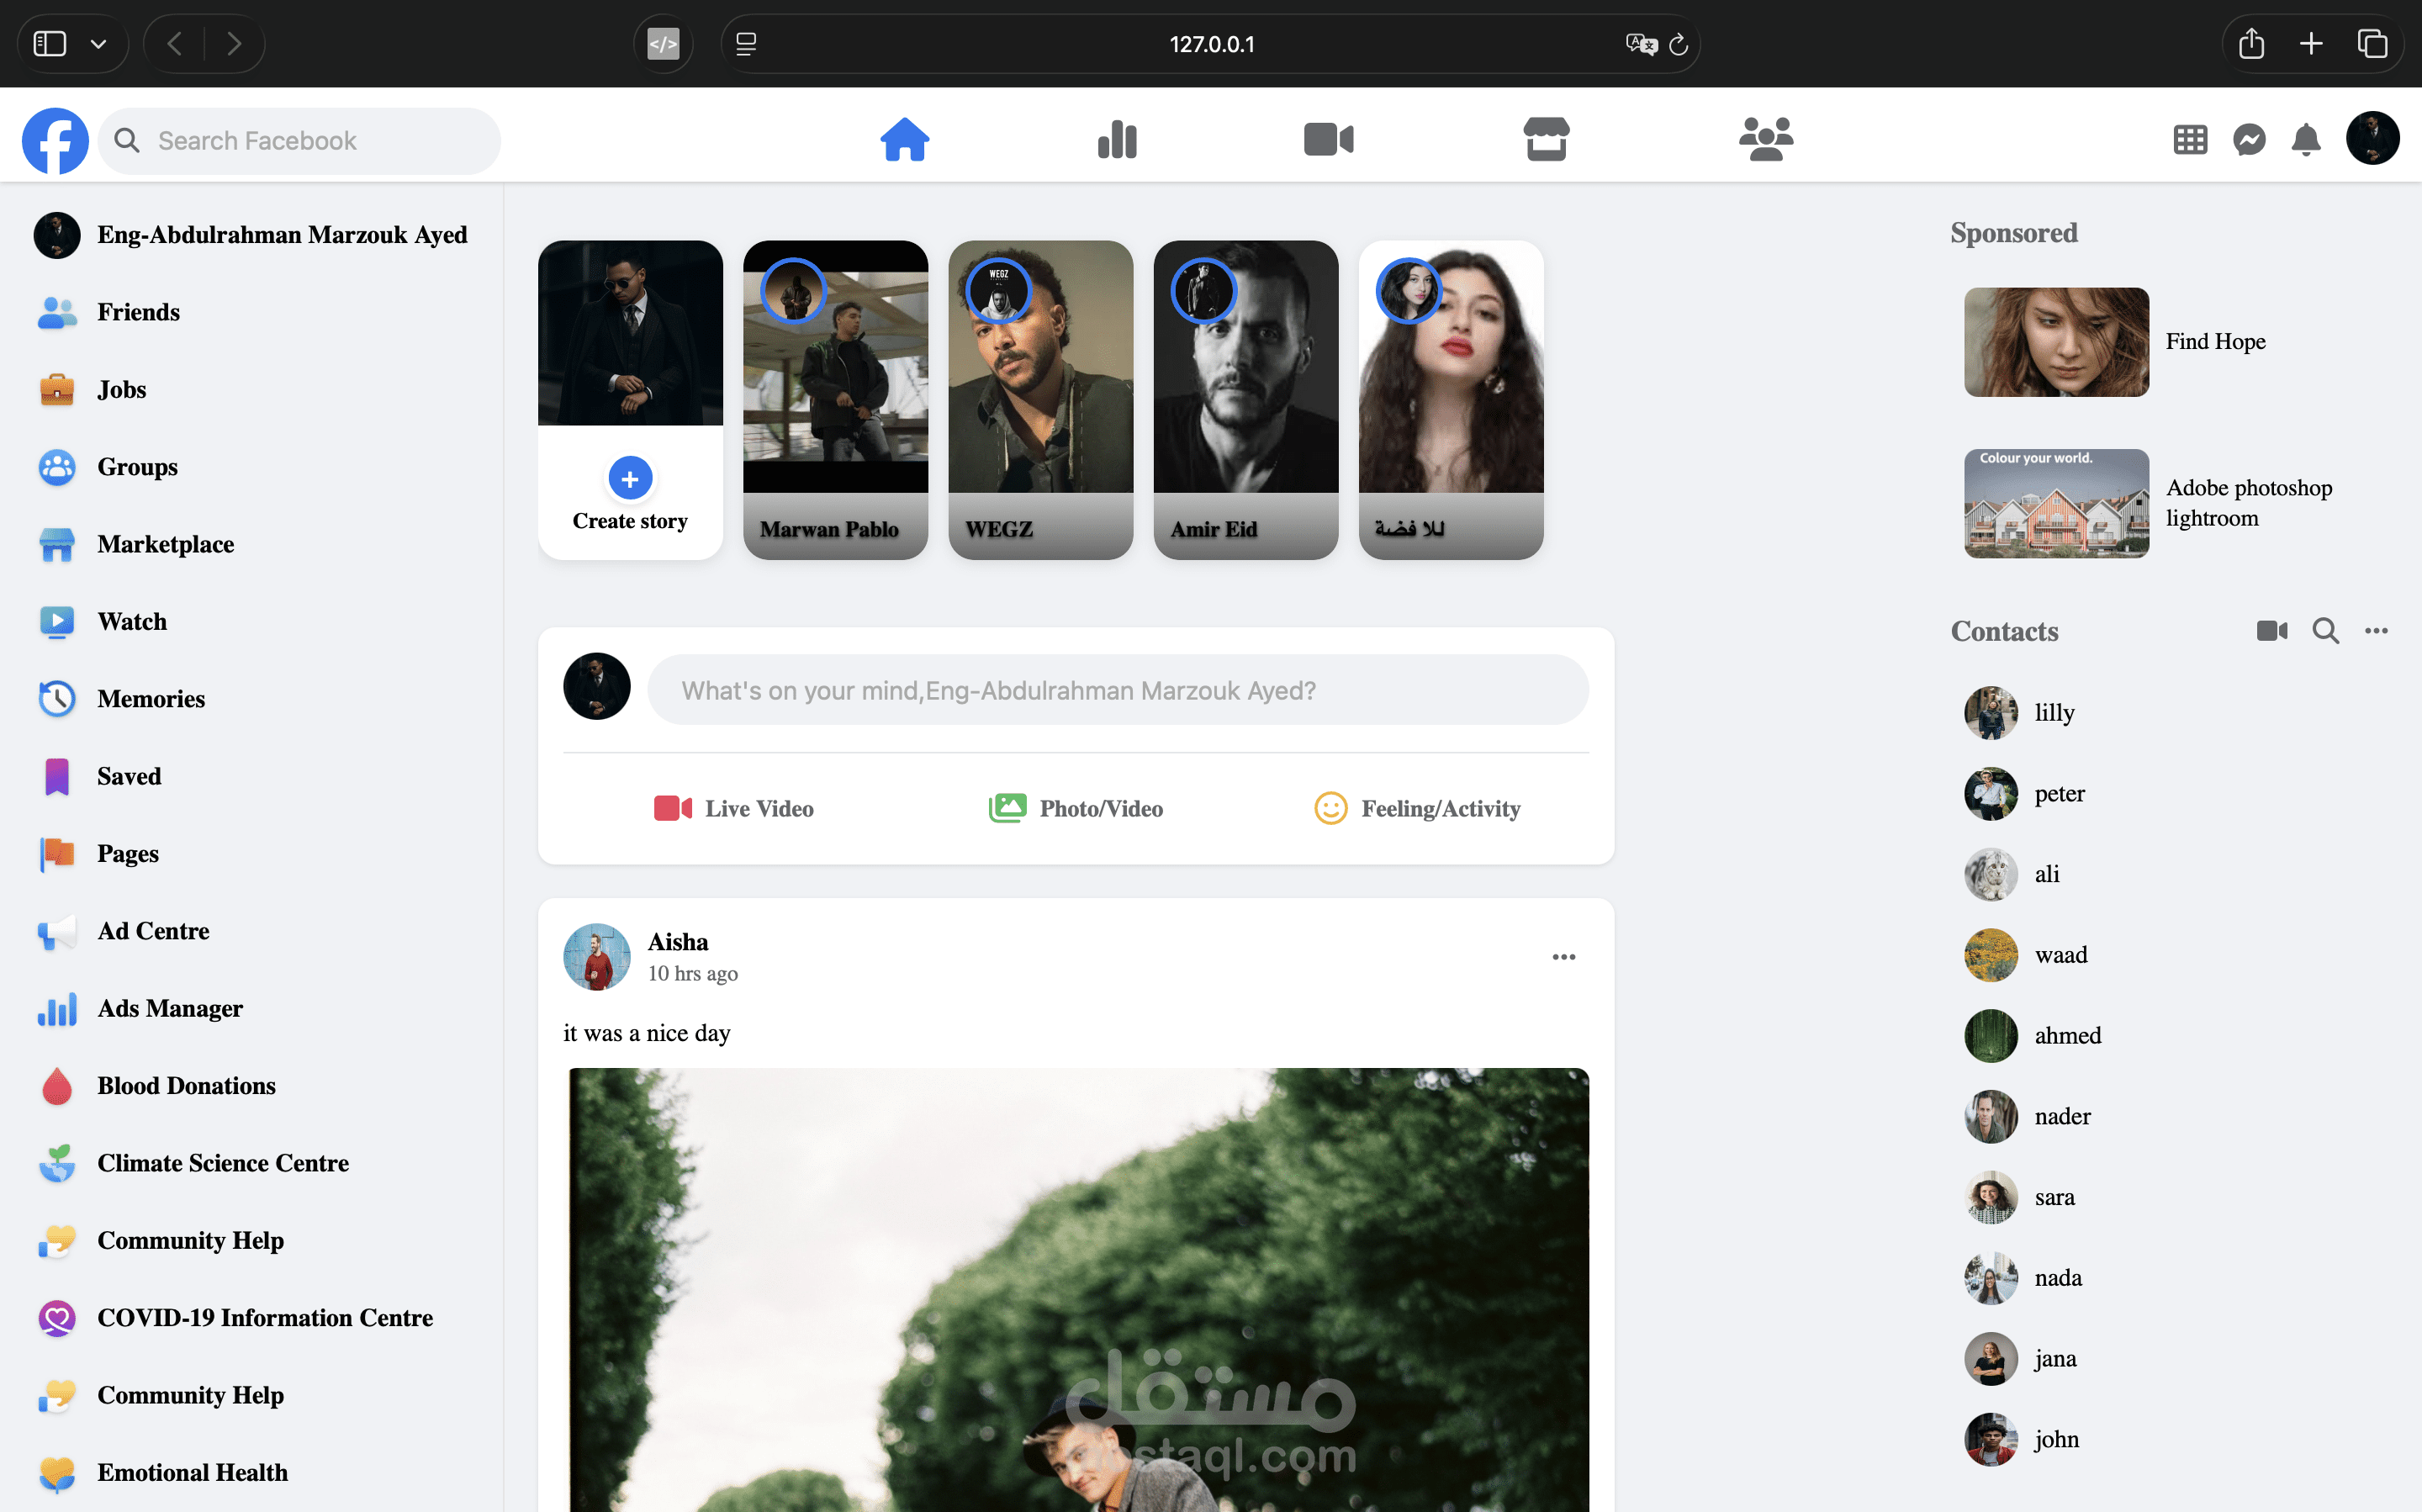Image resolution: width=2422 pixels, height=1512 pixels.
Task: Click the Create story plus button
Action: point(630,479)
